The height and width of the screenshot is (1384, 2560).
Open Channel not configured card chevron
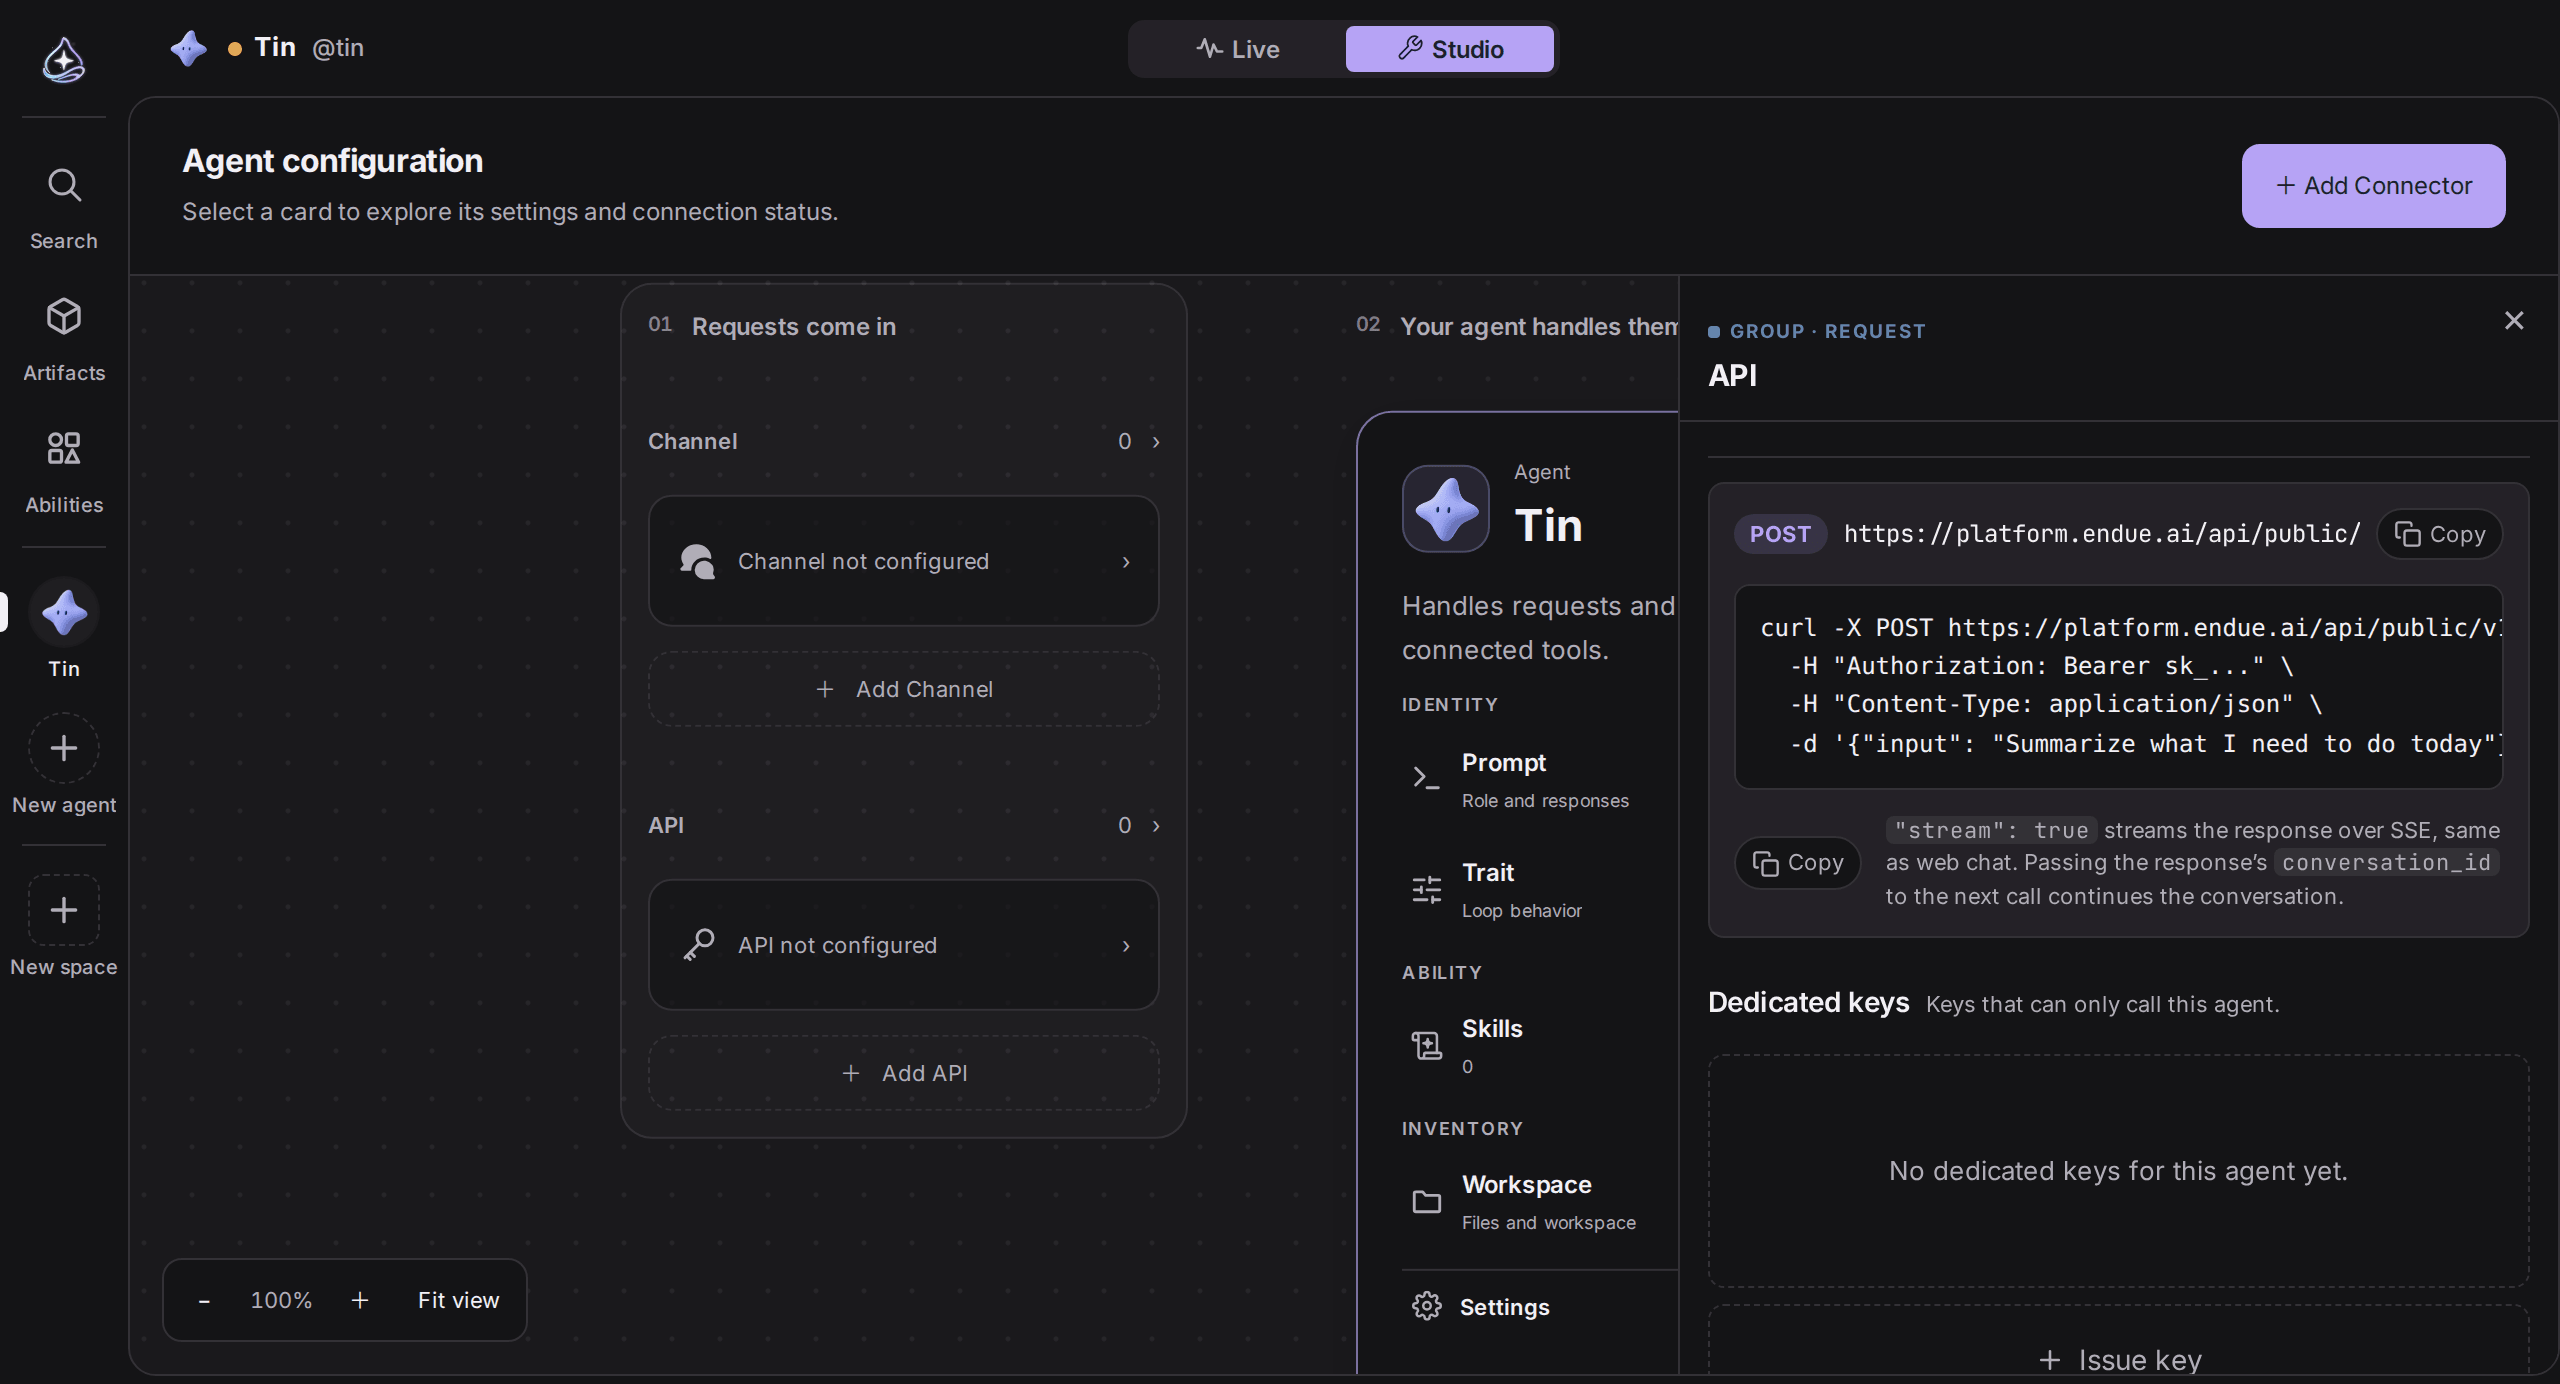click(x=1126, y=562)
